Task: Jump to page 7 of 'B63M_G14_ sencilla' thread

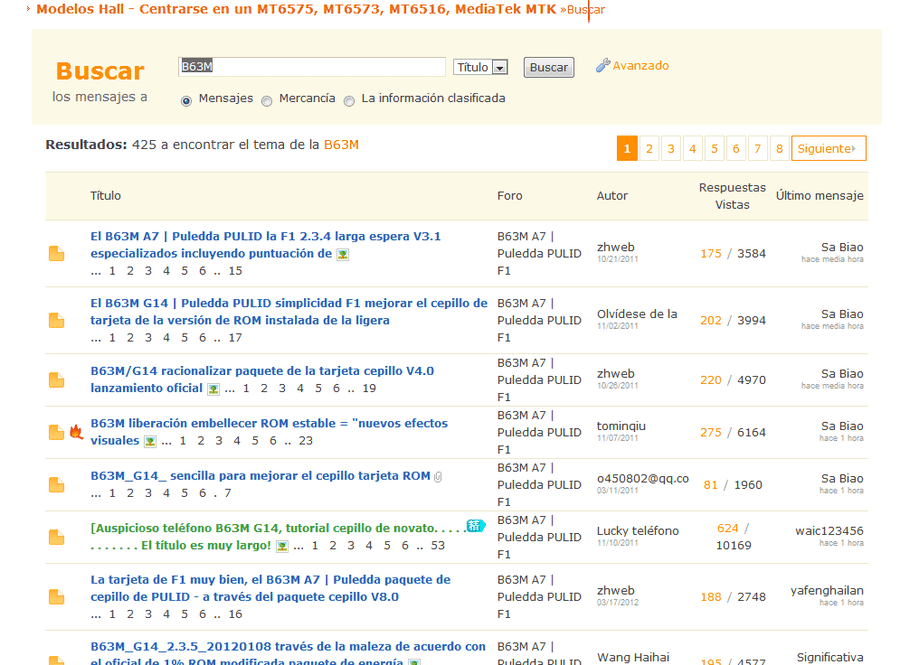Action: click(x=228, y=493)
